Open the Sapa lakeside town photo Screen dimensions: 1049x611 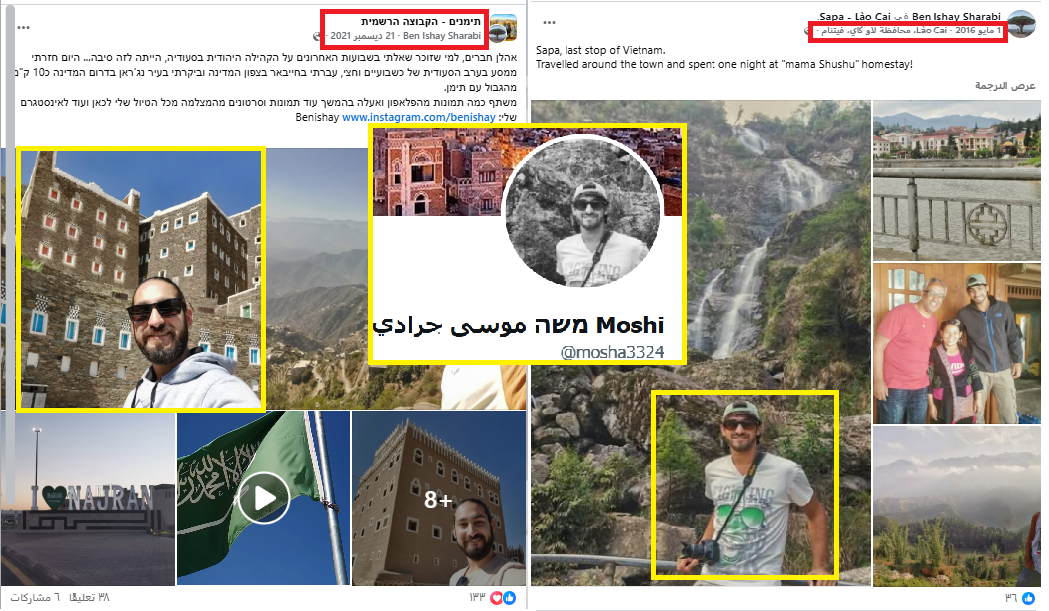[957, 180]
